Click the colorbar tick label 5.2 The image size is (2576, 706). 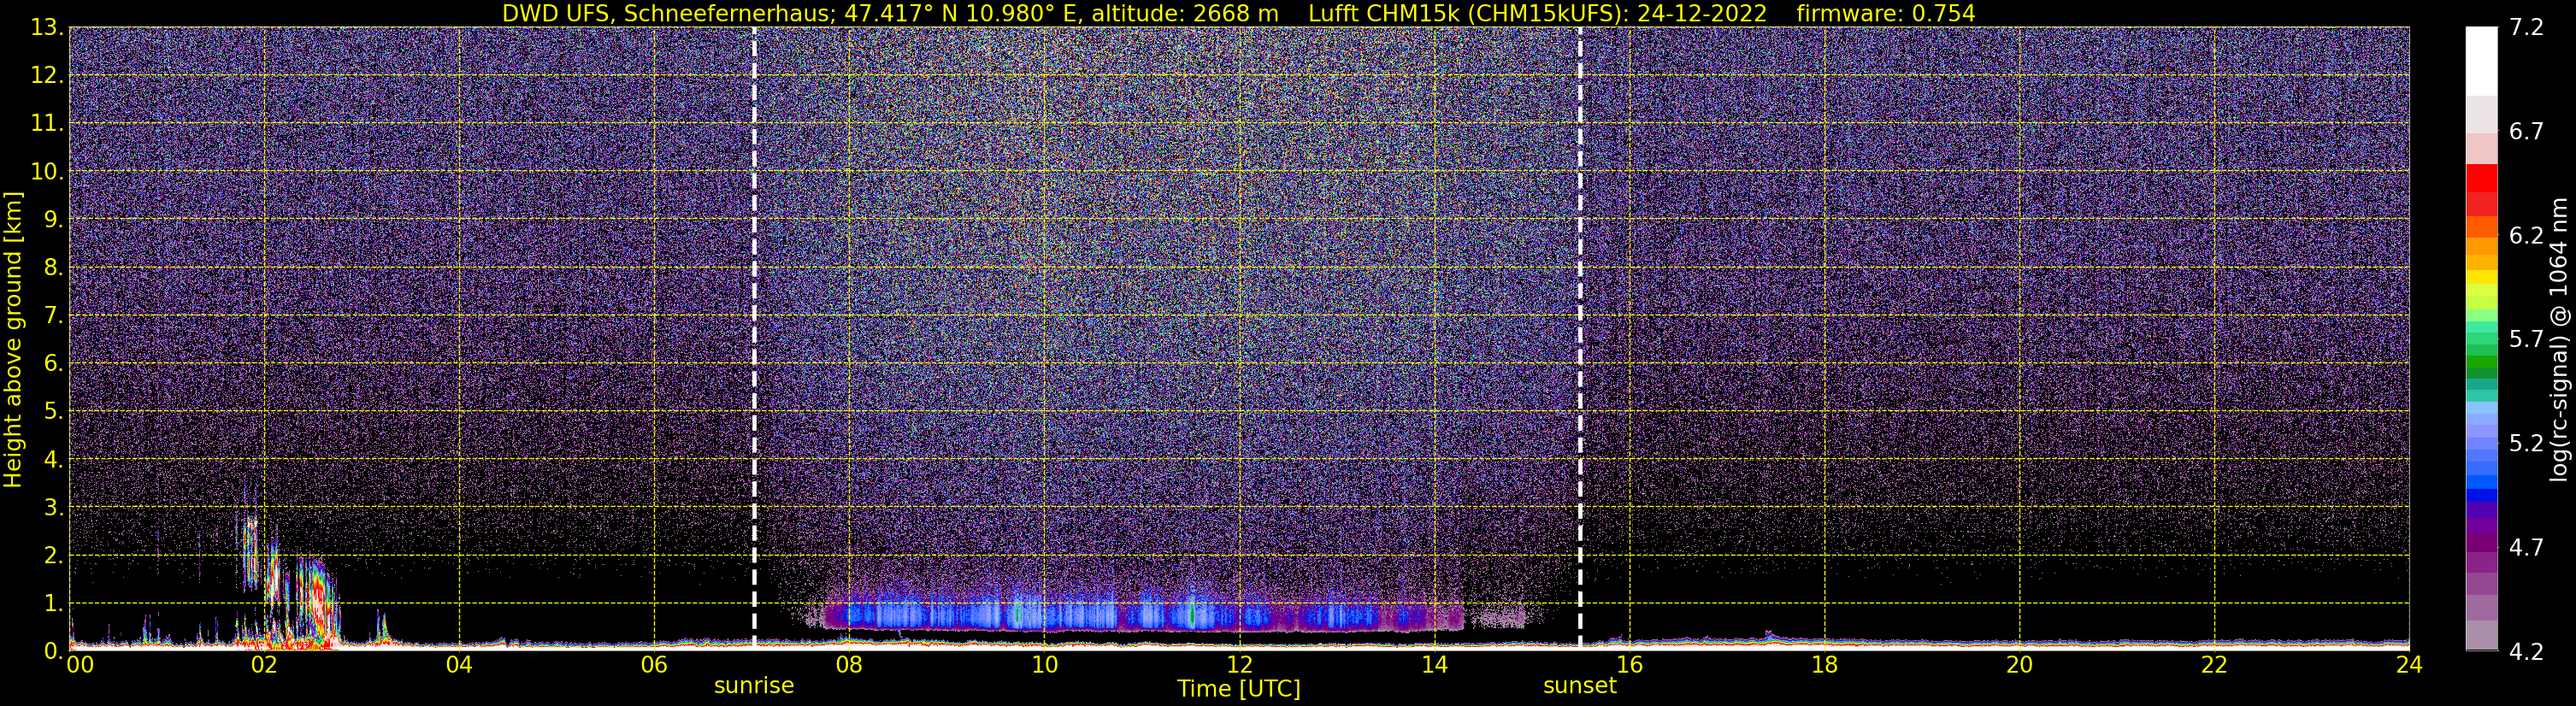click(2526, 444)
